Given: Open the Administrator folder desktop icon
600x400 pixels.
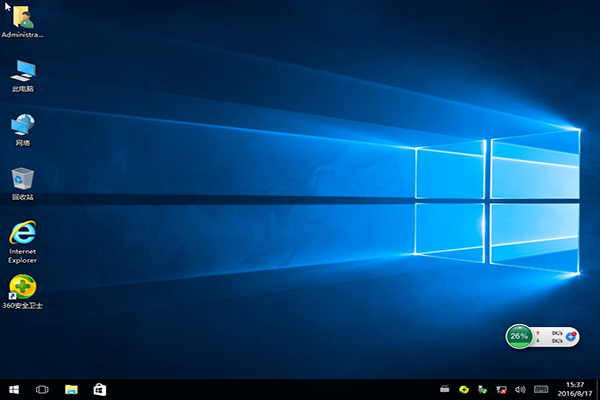Looking at the screenshot, I should coord(23,21).
